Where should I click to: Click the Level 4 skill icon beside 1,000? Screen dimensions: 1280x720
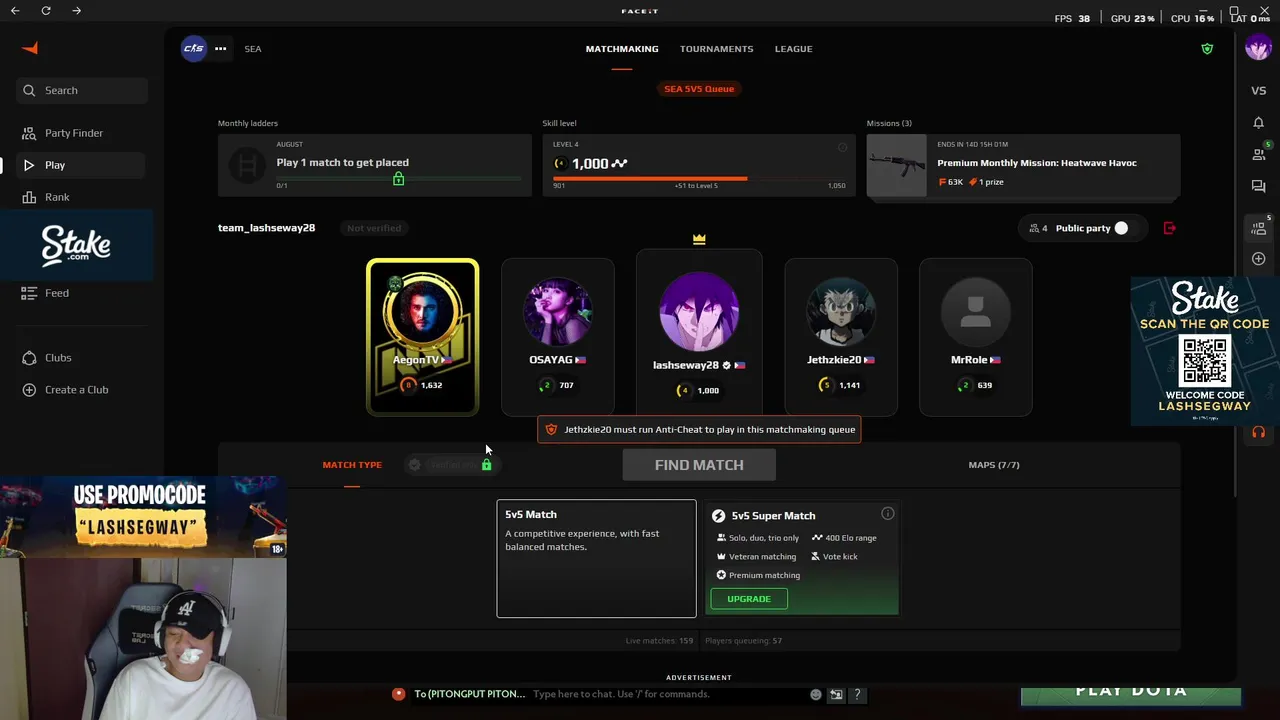560,164
